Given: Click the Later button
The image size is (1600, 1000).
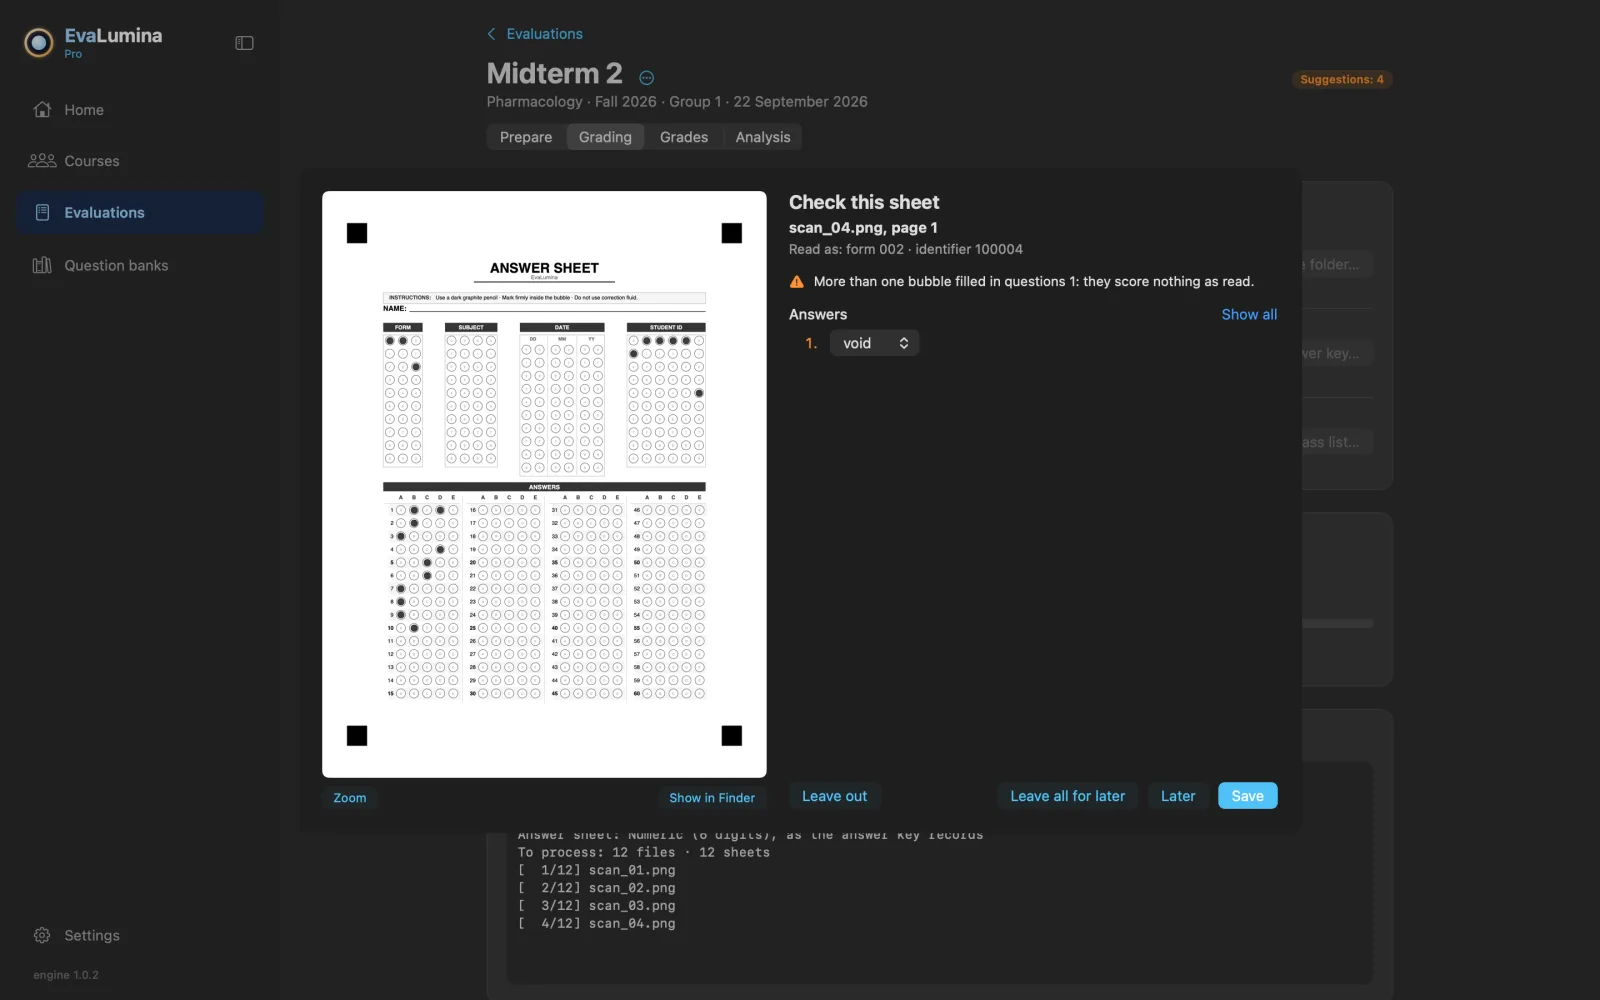Looking at the screenshot, I should [x=1178, y=796].
